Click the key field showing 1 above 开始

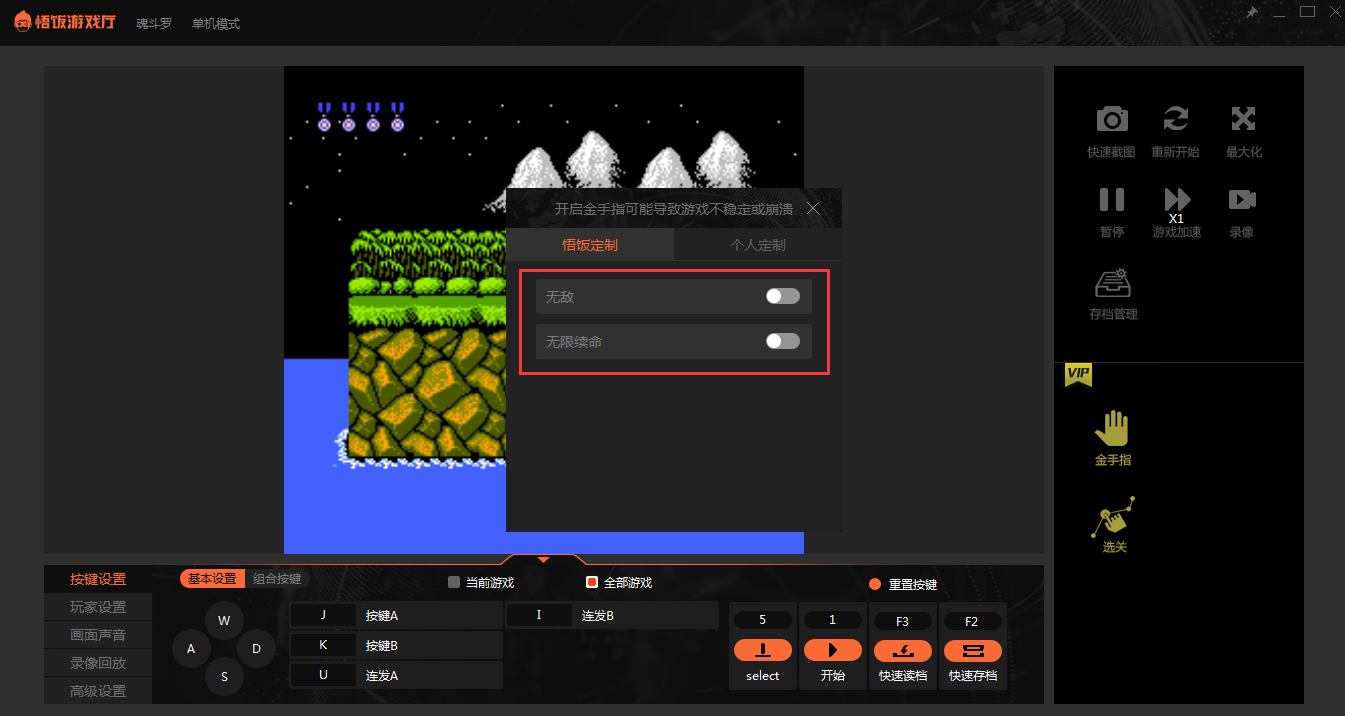coord(832,621)
